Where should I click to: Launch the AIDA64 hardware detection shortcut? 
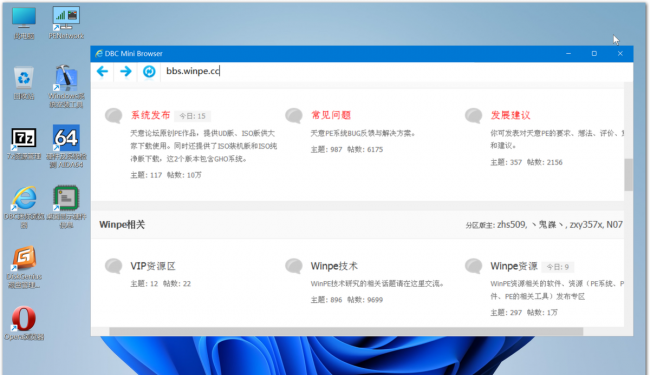click(x=66, y=147)
